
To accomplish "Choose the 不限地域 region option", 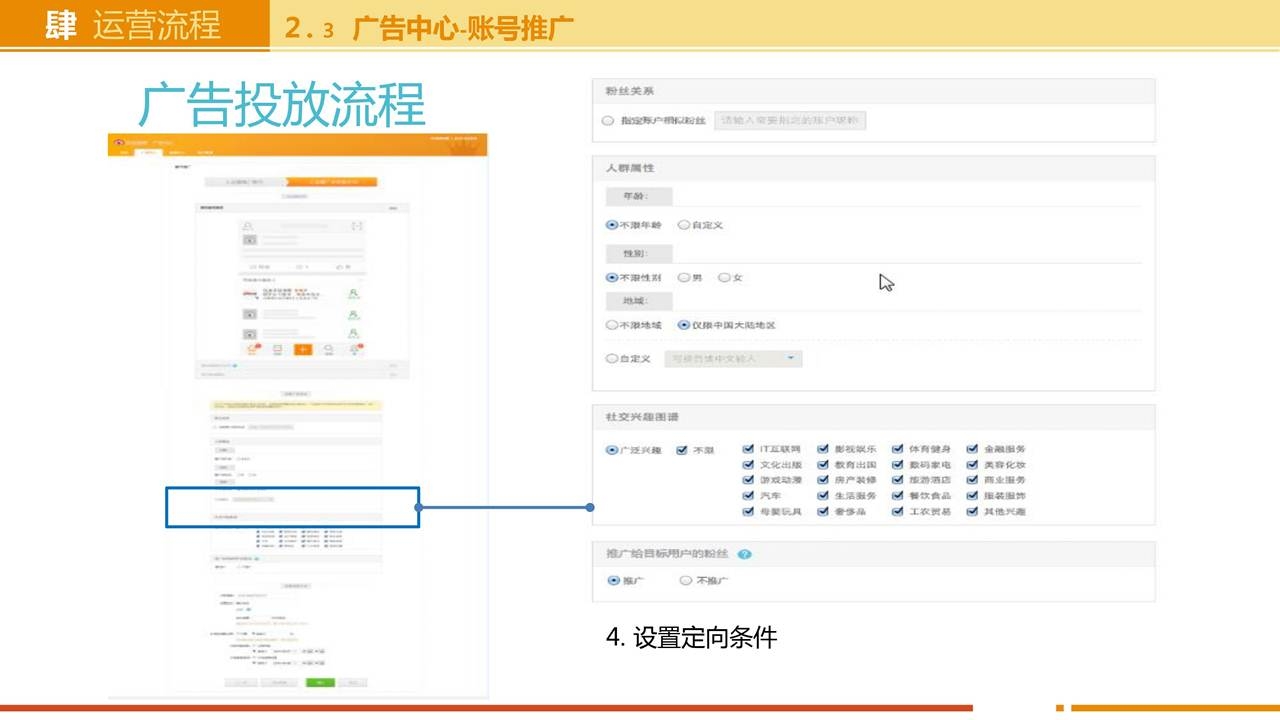I will 612,325.
